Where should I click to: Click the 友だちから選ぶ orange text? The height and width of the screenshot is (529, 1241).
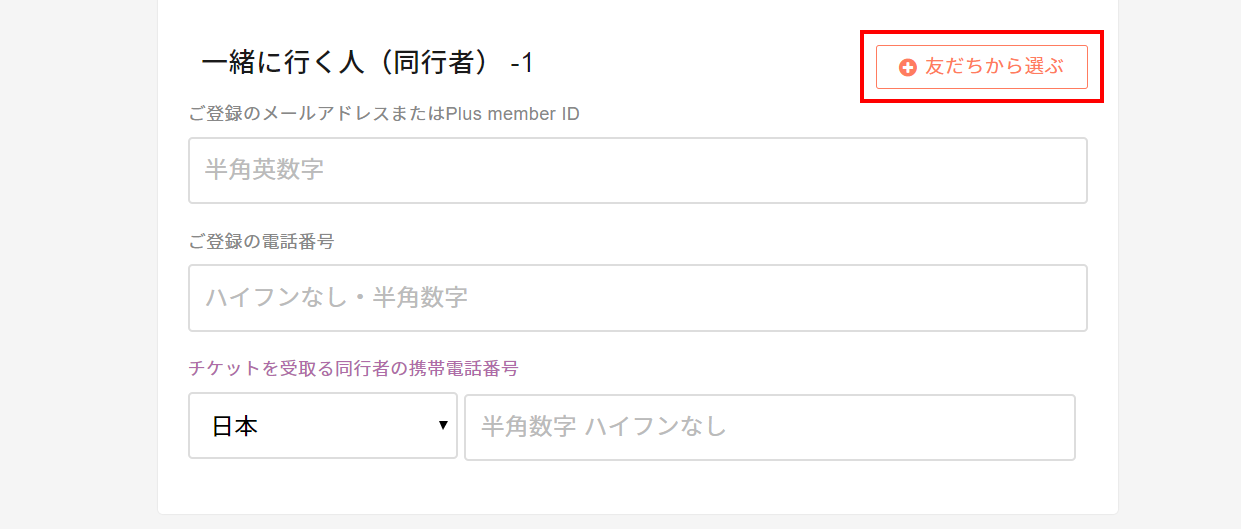coord(994,67)
